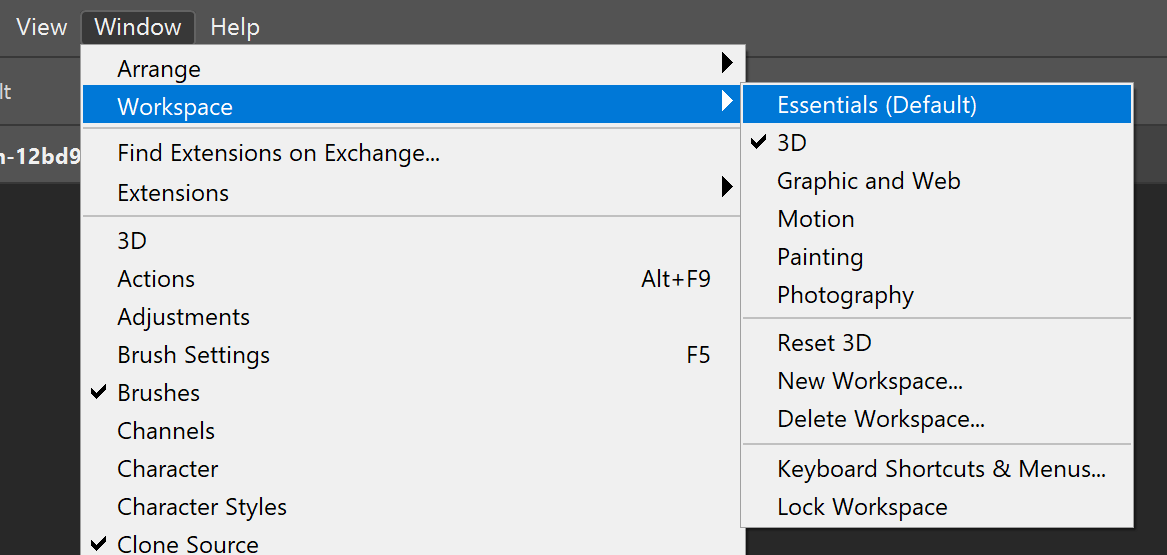Toggle Lock Workspace
Image resolution: width=1167 pixels, height=555 pixels.
862,507
